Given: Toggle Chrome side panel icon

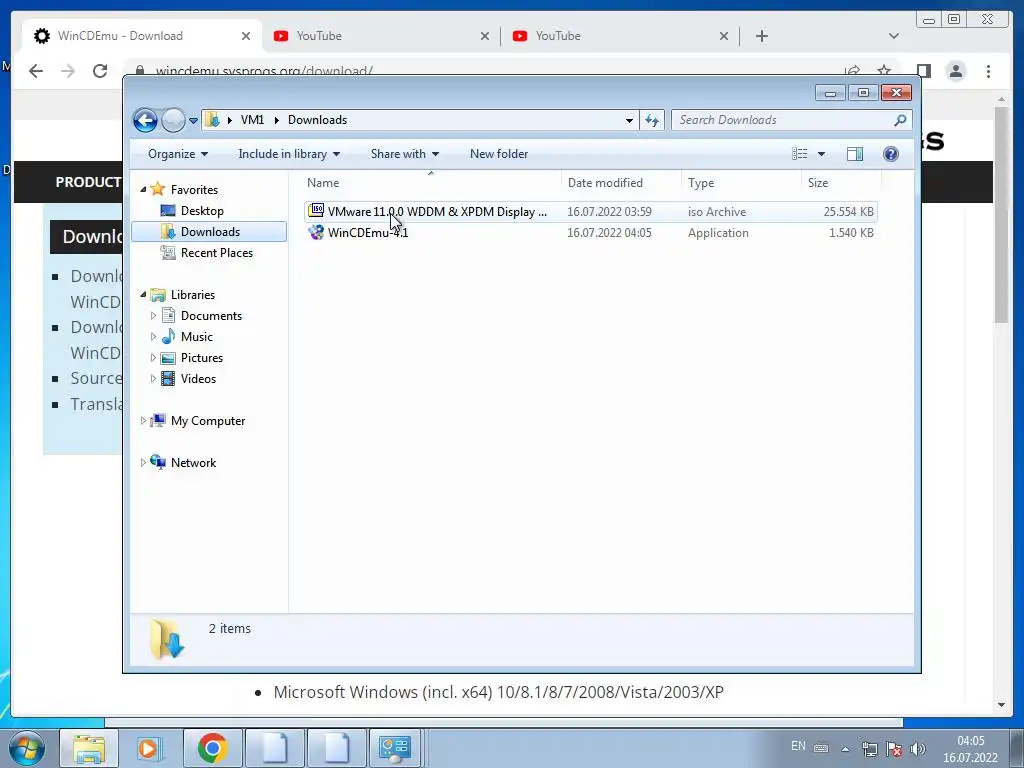Looking at the screenshot, I should point(923,71).
